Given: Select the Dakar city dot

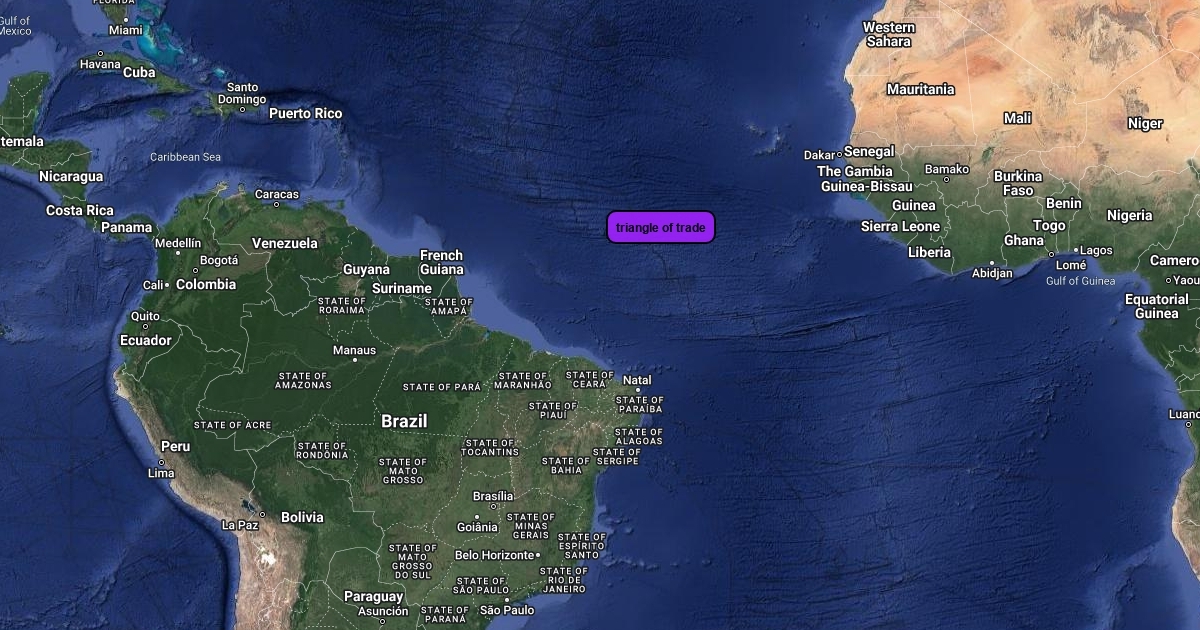Looking at the screenshot, I should pos(839,155).
